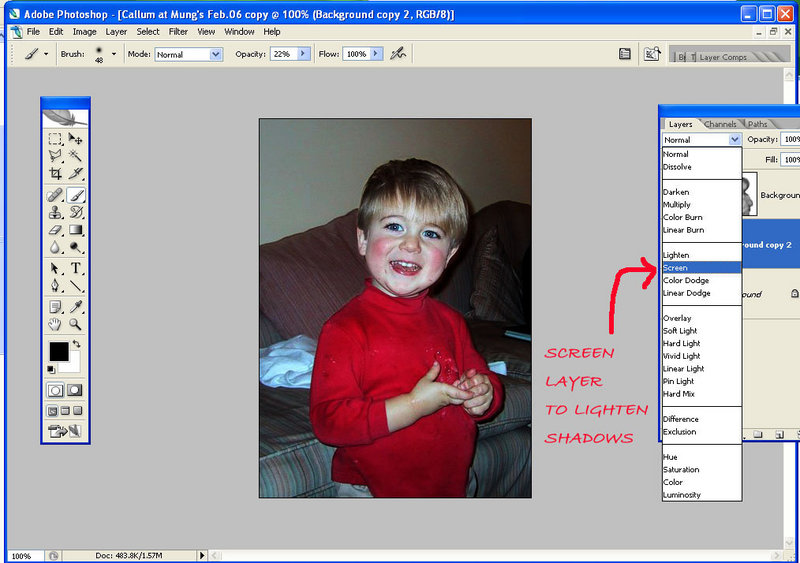Switch to Full Screen Mode

coord(78,411)
